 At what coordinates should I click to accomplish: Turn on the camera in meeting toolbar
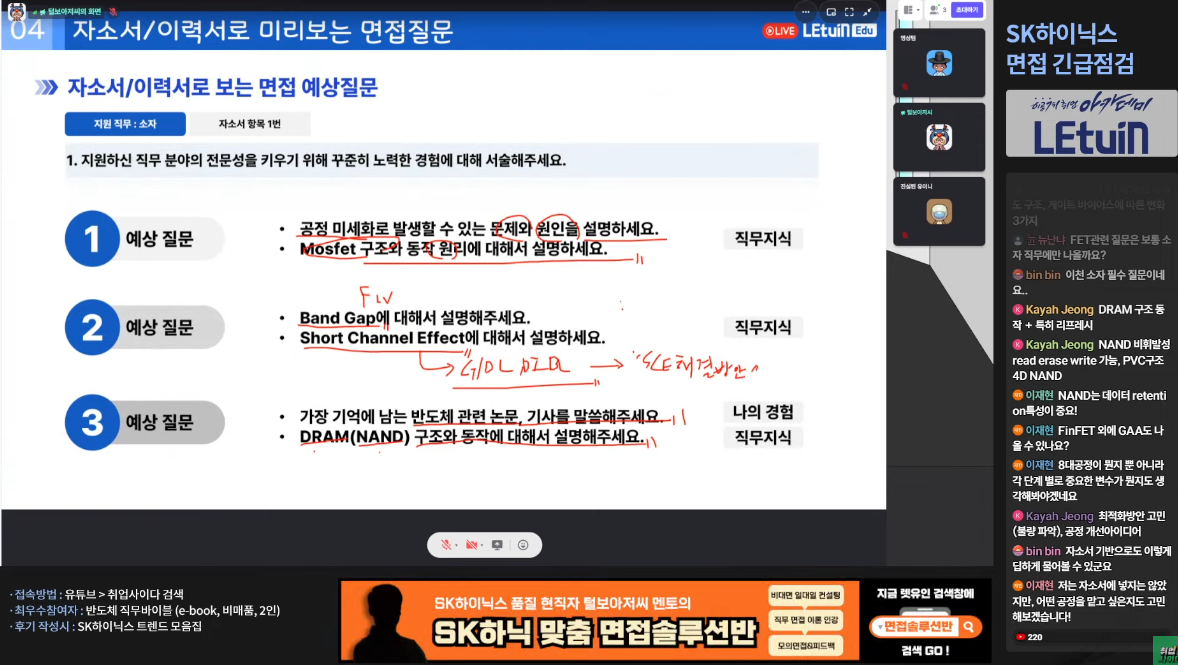469,545
